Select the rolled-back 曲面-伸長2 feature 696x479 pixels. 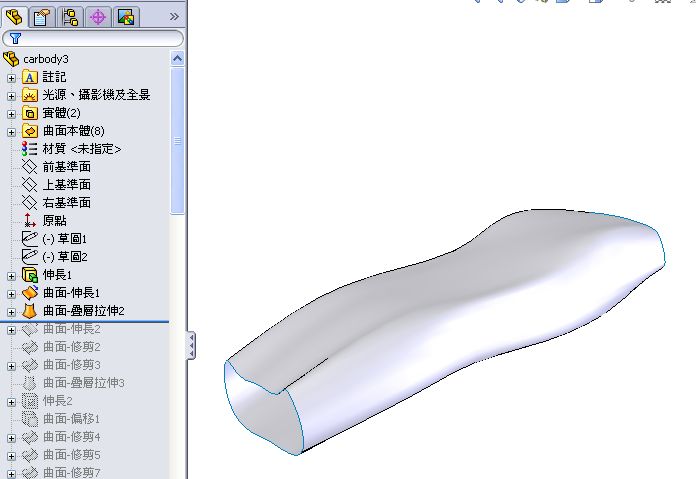click(71, 329)
